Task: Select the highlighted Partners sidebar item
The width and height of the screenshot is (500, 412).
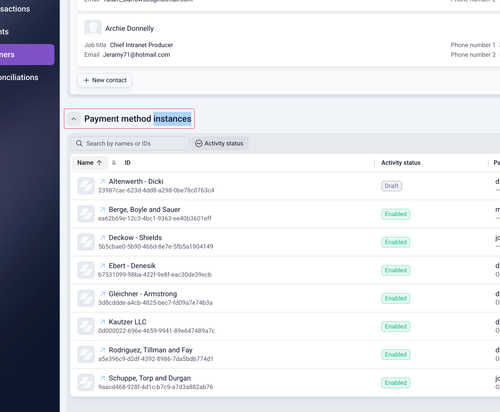Action: (x=27, y=55)
